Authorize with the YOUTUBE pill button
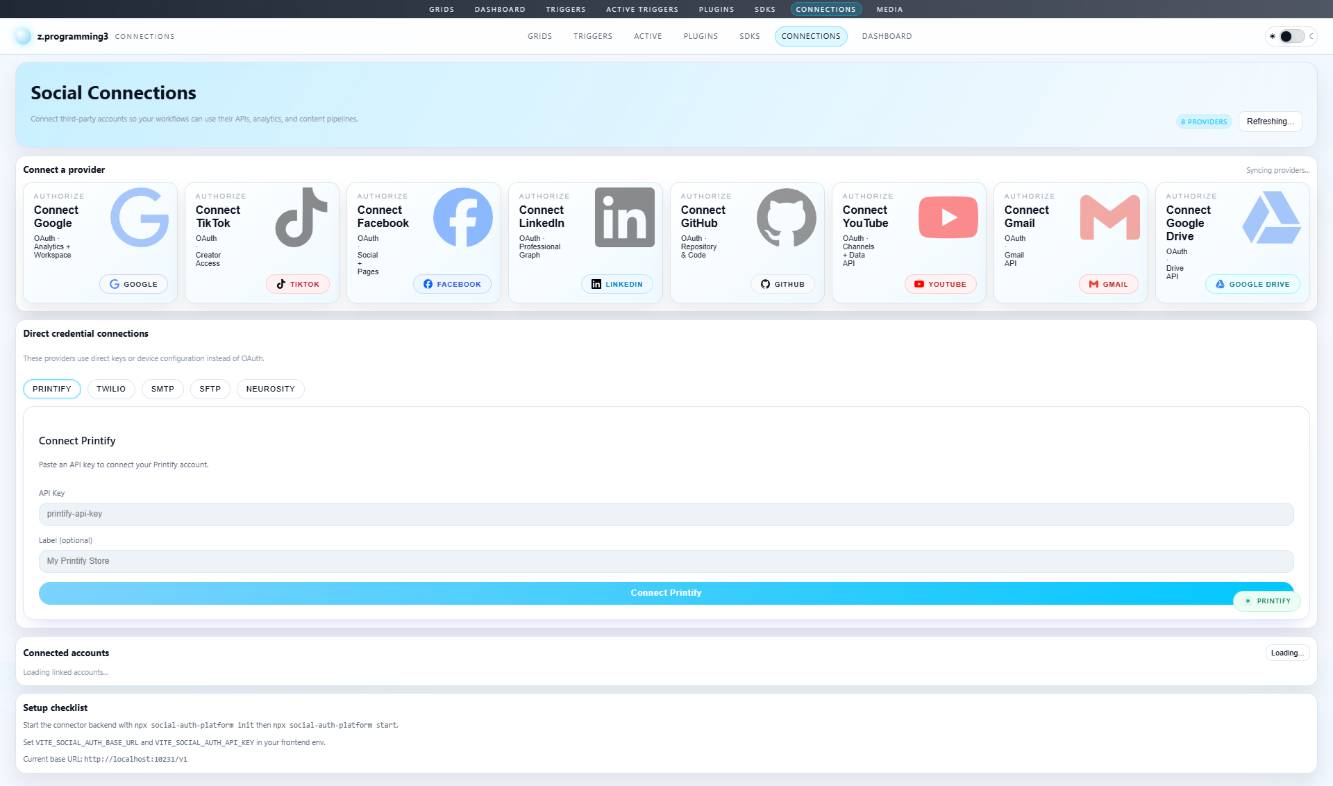Image resolution: width=1333 pixels, height=786 pixels. (941, 284)
